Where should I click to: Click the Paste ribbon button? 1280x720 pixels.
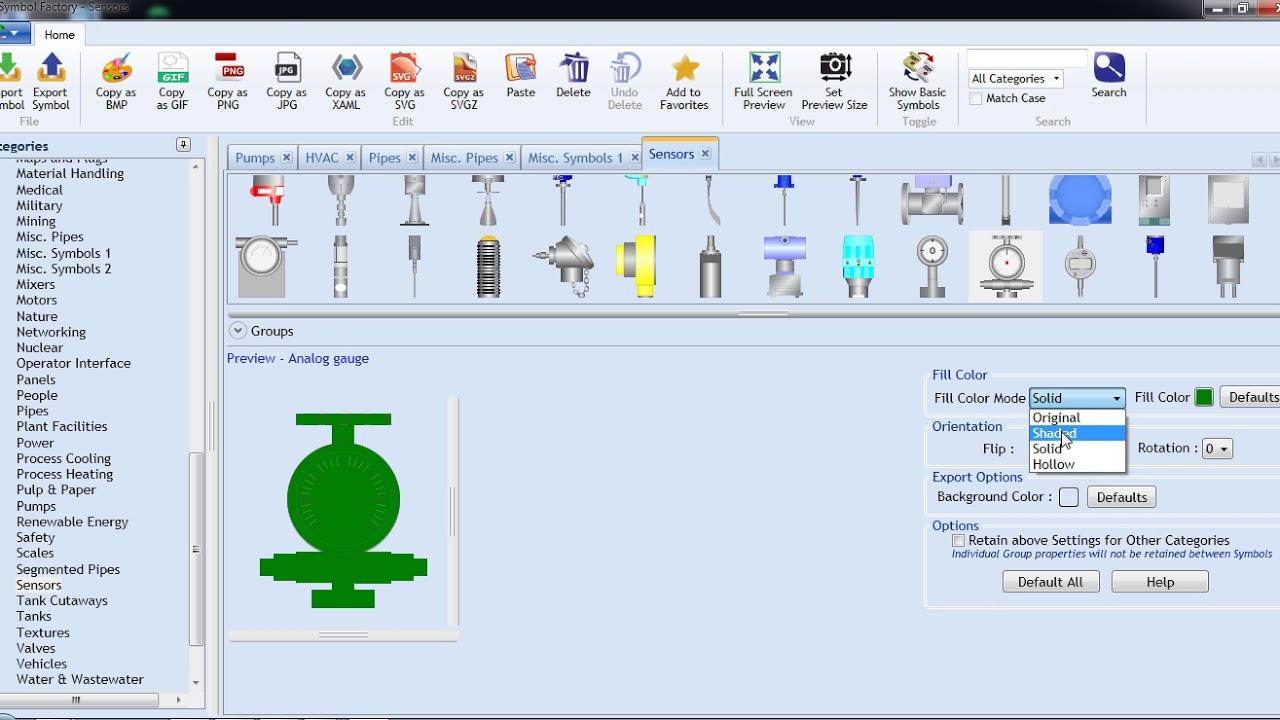pos(520,76)
